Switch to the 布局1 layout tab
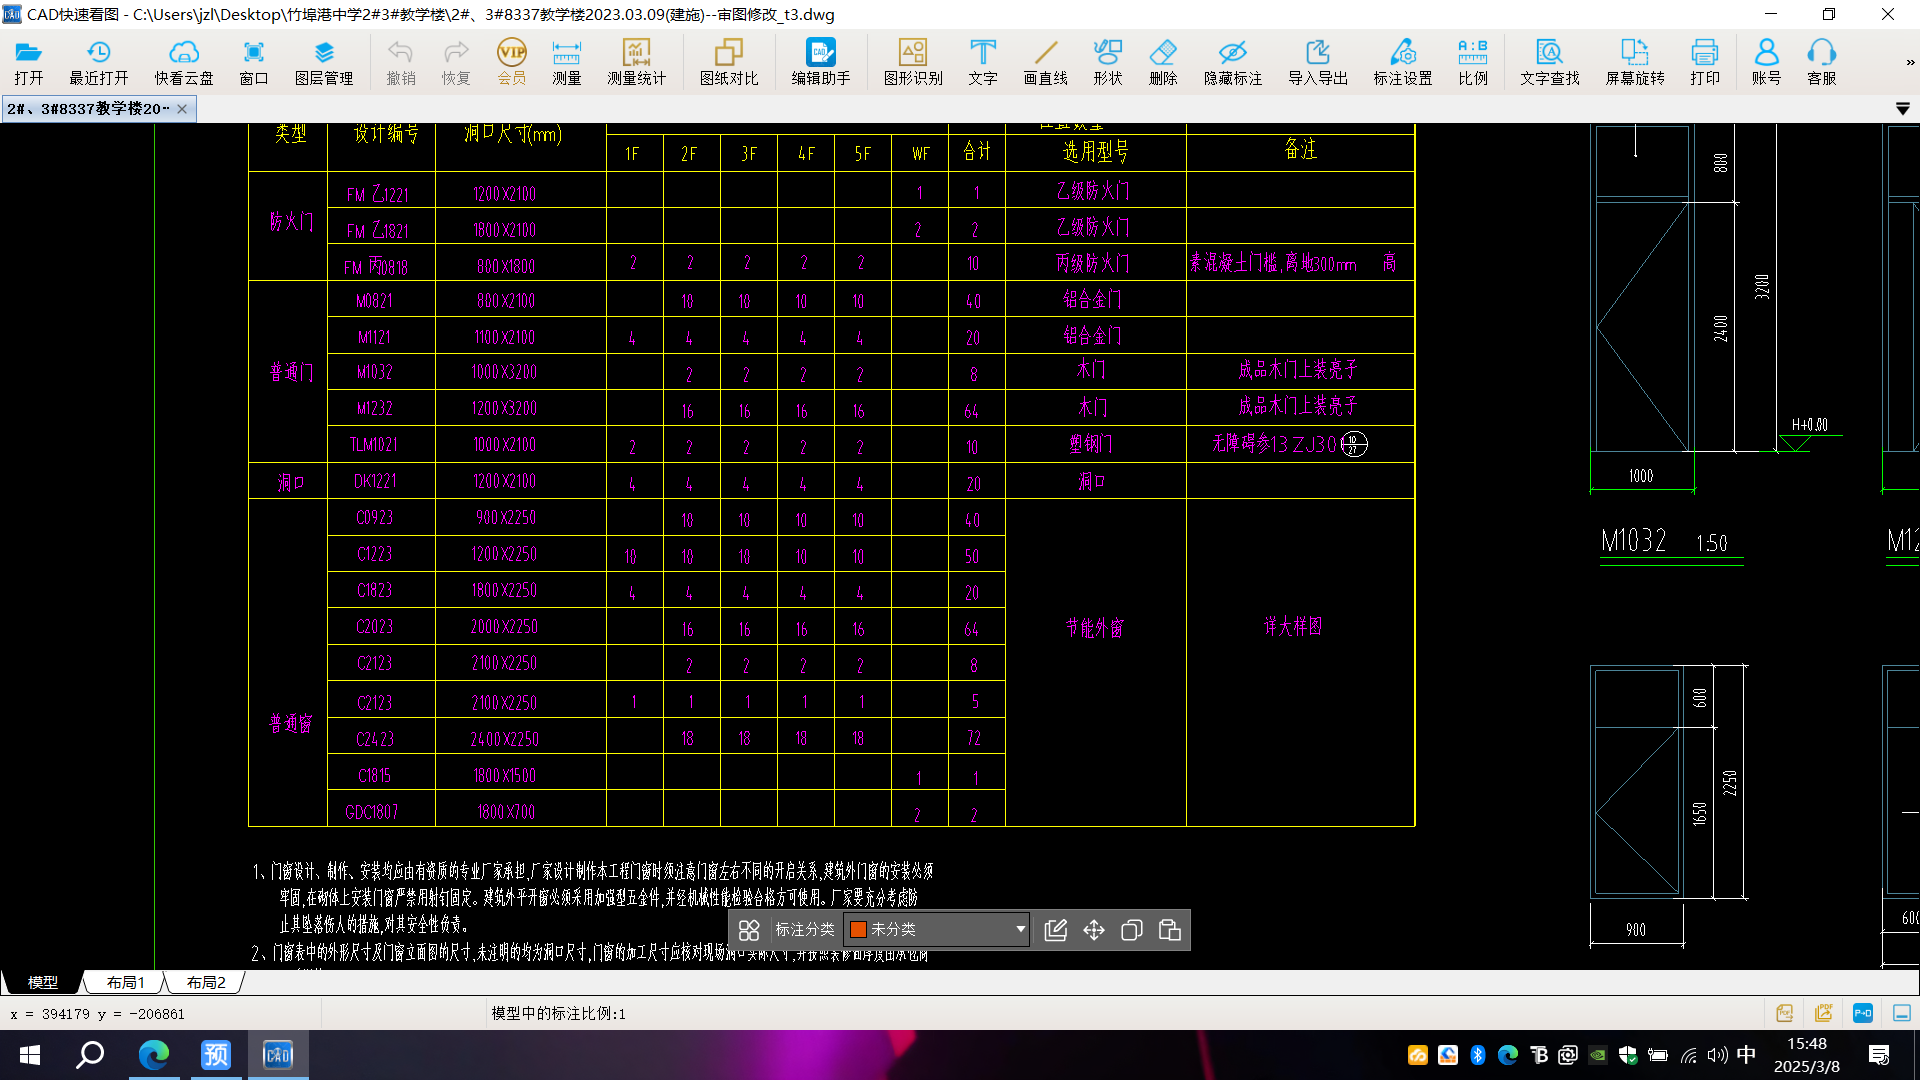This screenshot has width=1920, height=1080. [x=125, y=982]
